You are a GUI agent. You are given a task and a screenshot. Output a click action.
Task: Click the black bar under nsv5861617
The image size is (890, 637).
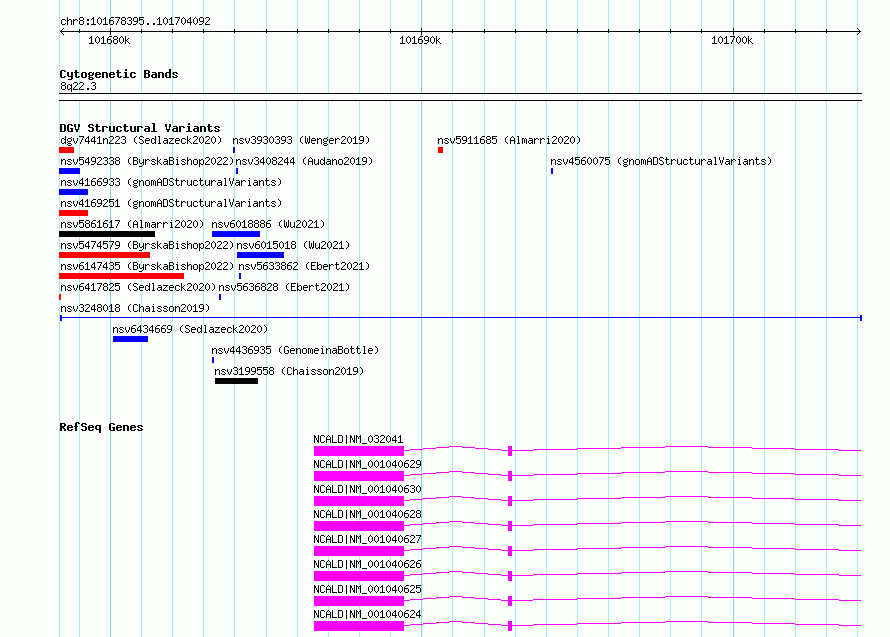[107, 234]
